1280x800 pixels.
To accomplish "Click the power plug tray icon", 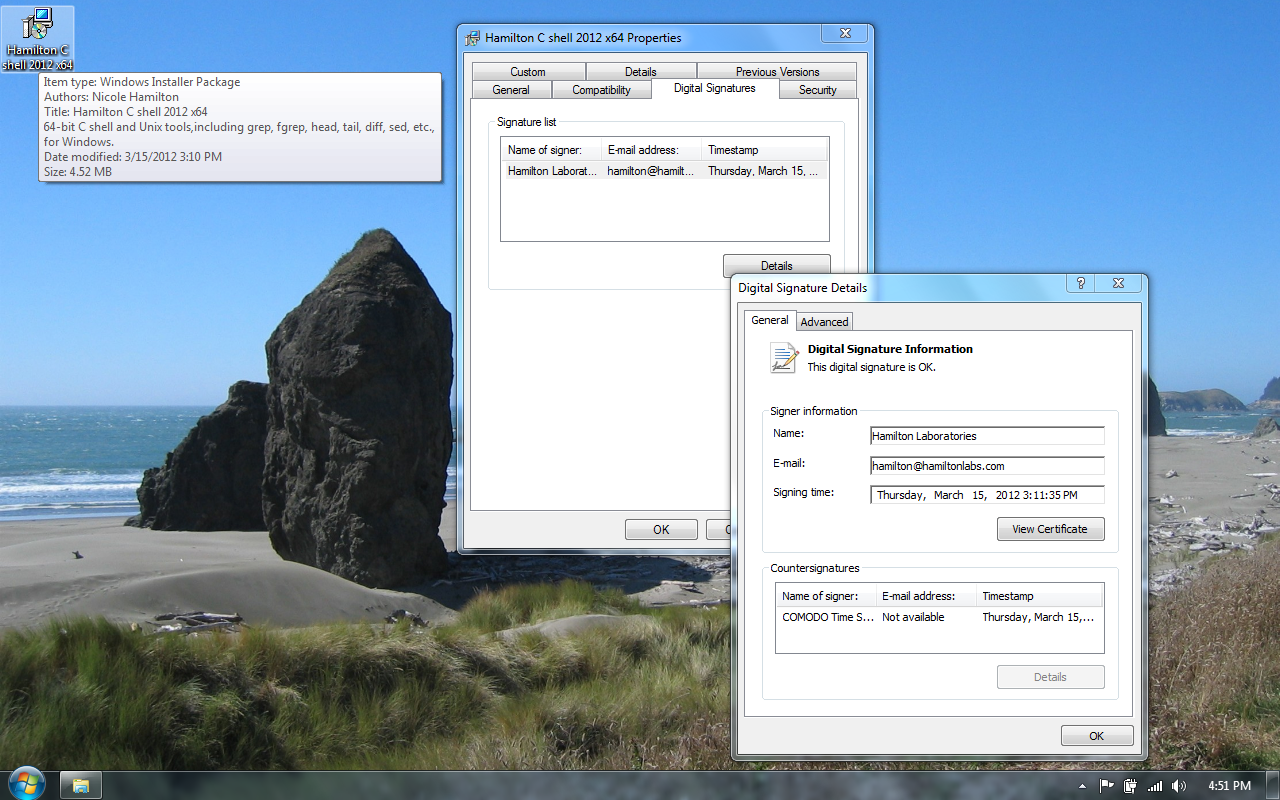I will pos(1131,786).
